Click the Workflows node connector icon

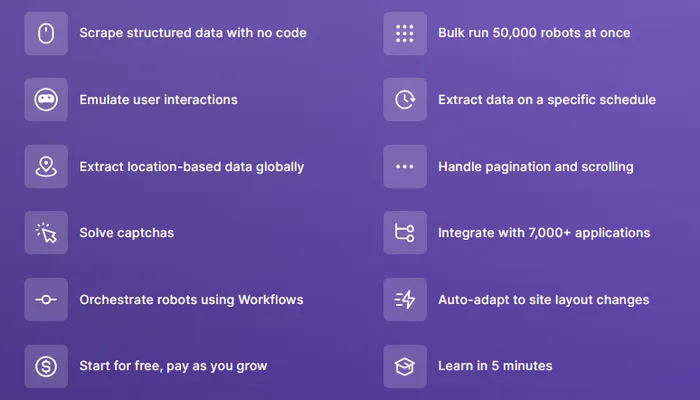click(x=46, y=299)
